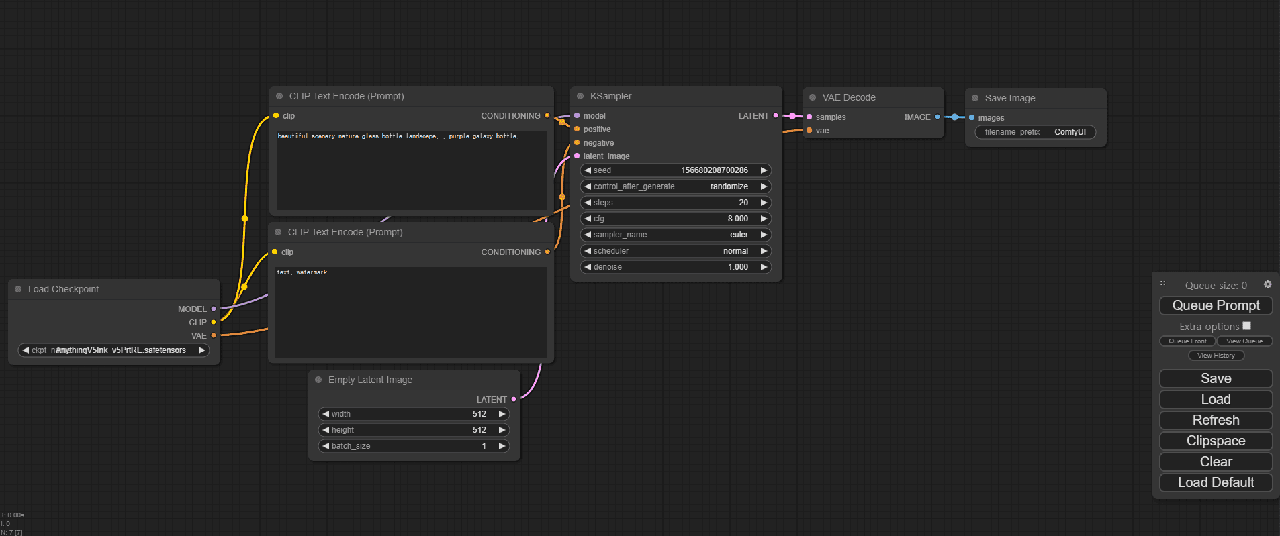Collapse the Load Checkpoint node via its dot

click(18, 289)
